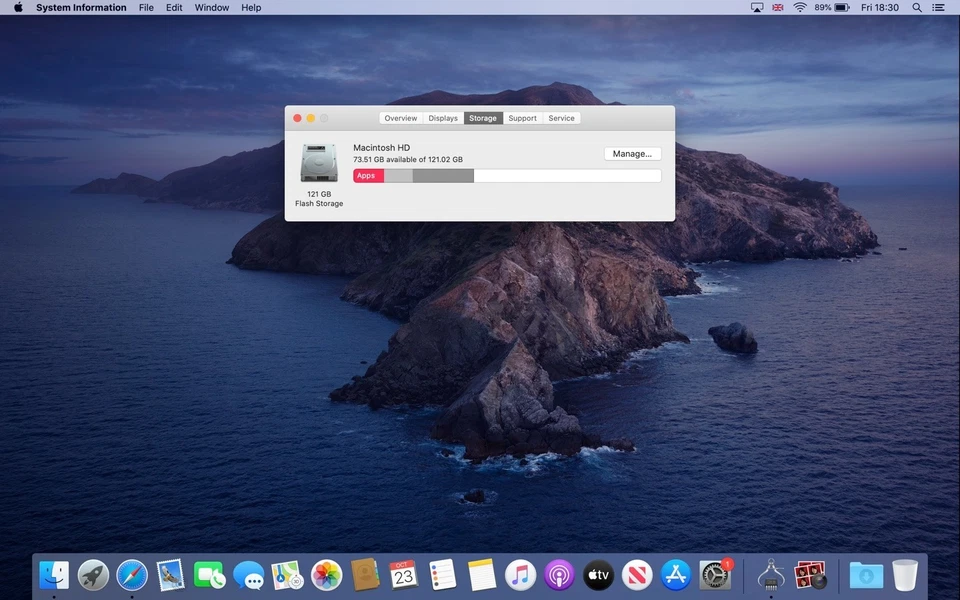Open Podcasts purple icon in Dock
The width and height of the screenshot is (960, 600).
click(559, 576)
